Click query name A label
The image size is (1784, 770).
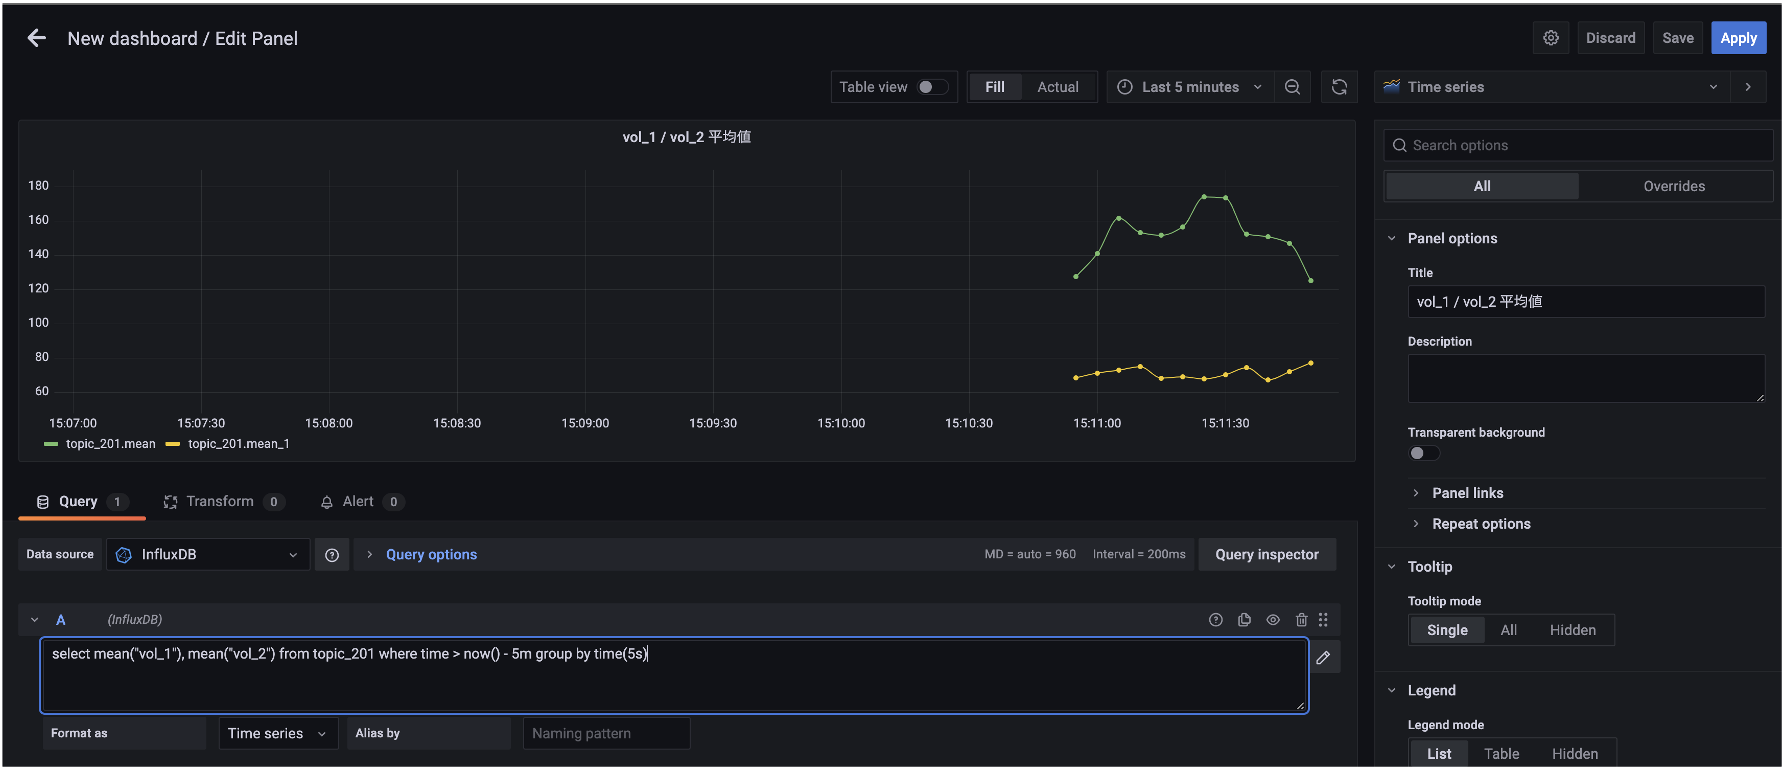point(61,620)
